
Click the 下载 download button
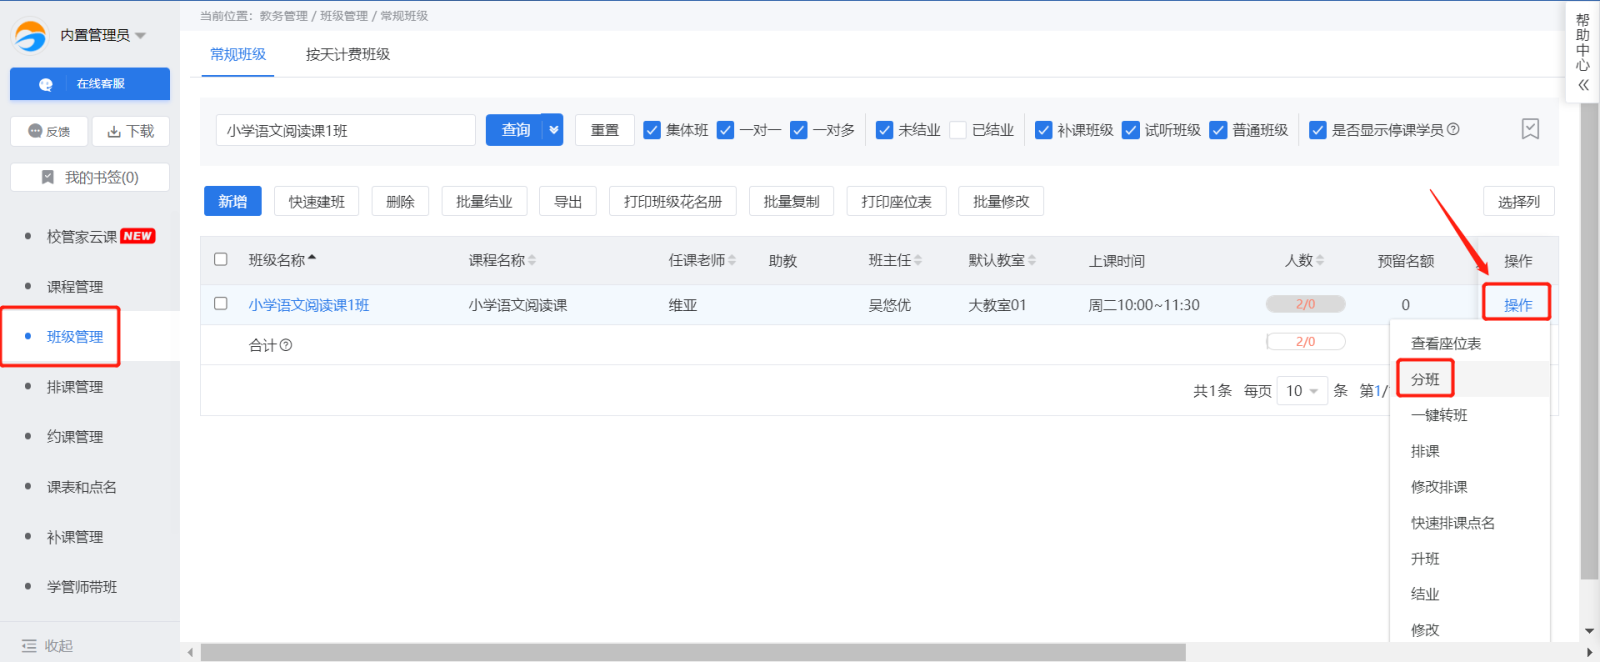point(131,131)
